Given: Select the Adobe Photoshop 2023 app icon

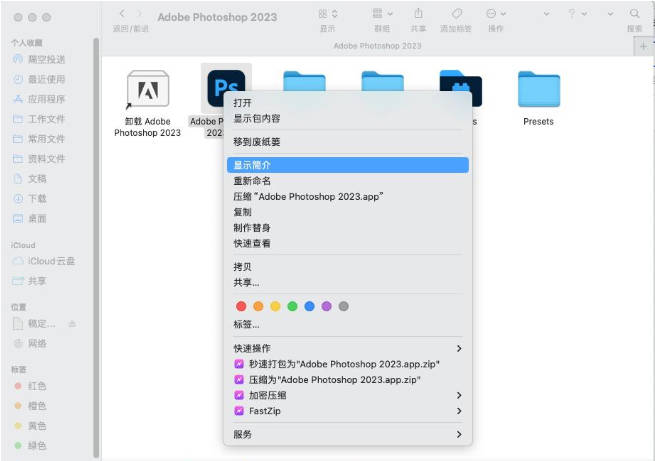Looking at the screenshot, I should click(x=226, y=88).
